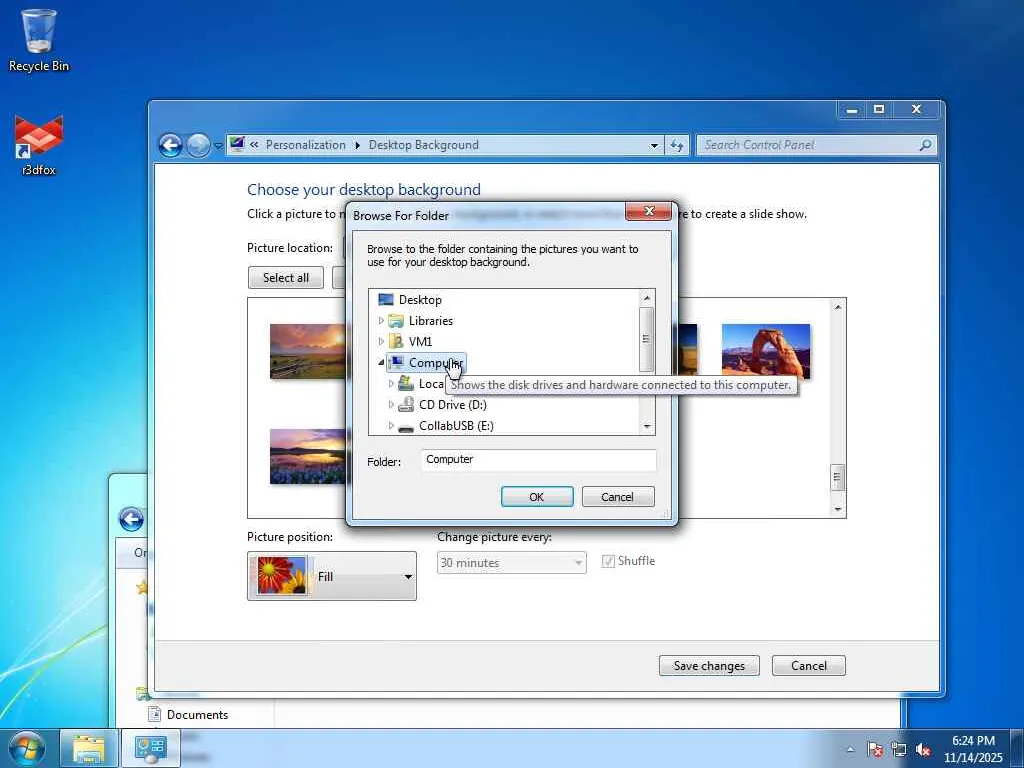This screenshot has width=1024, height=768.
Task: Click the wallpaper list scroll down arrow
Action: (838, 509)
